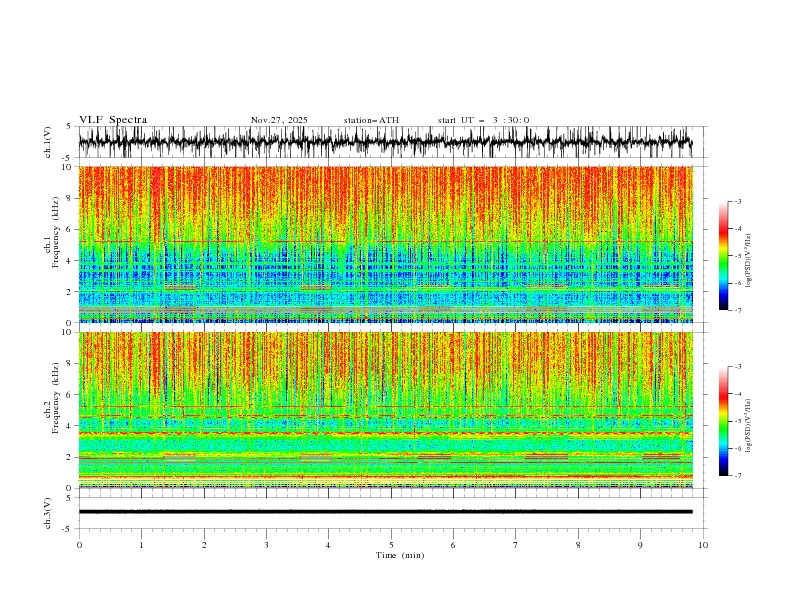Click the 'station=ATH' label
The width and height of the screenshot is (792, 612).
click(371, 120)
